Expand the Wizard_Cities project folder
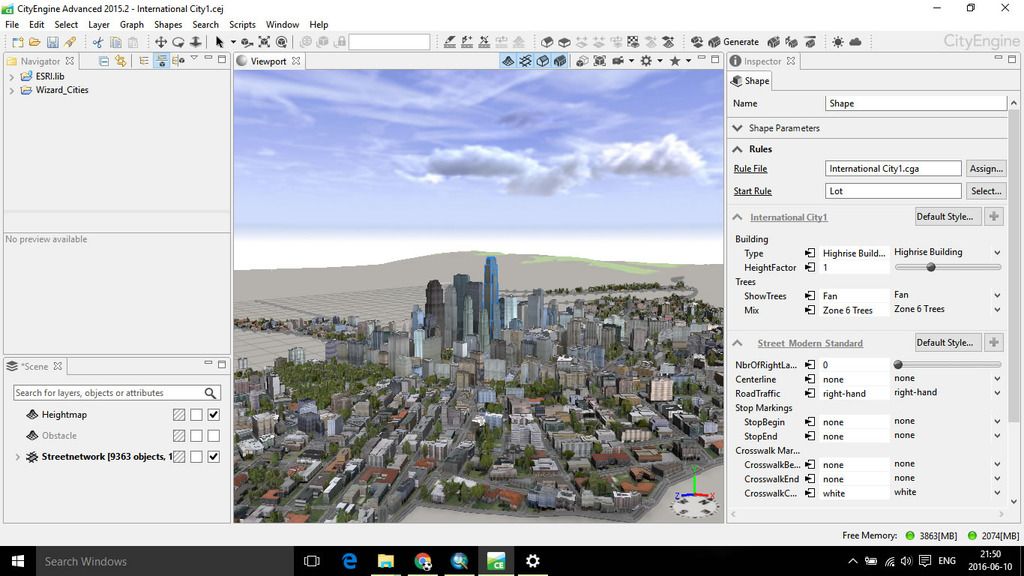1024x576 pixels. [11, 90]
